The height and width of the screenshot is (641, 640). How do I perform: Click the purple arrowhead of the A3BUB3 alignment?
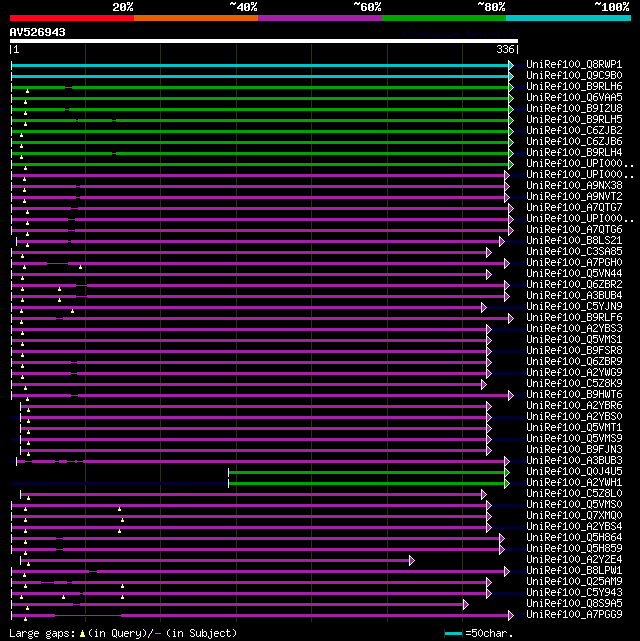coord(507,462)
